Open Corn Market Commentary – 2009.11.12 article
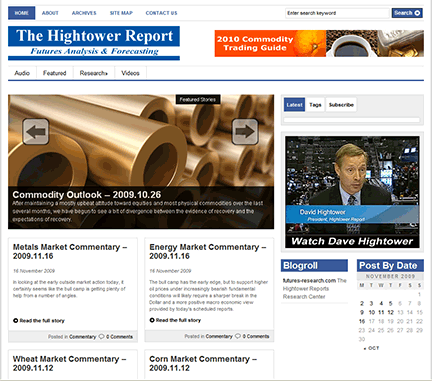Image resolution: width=432 pixels, height=381 pixels. point(203,364)
